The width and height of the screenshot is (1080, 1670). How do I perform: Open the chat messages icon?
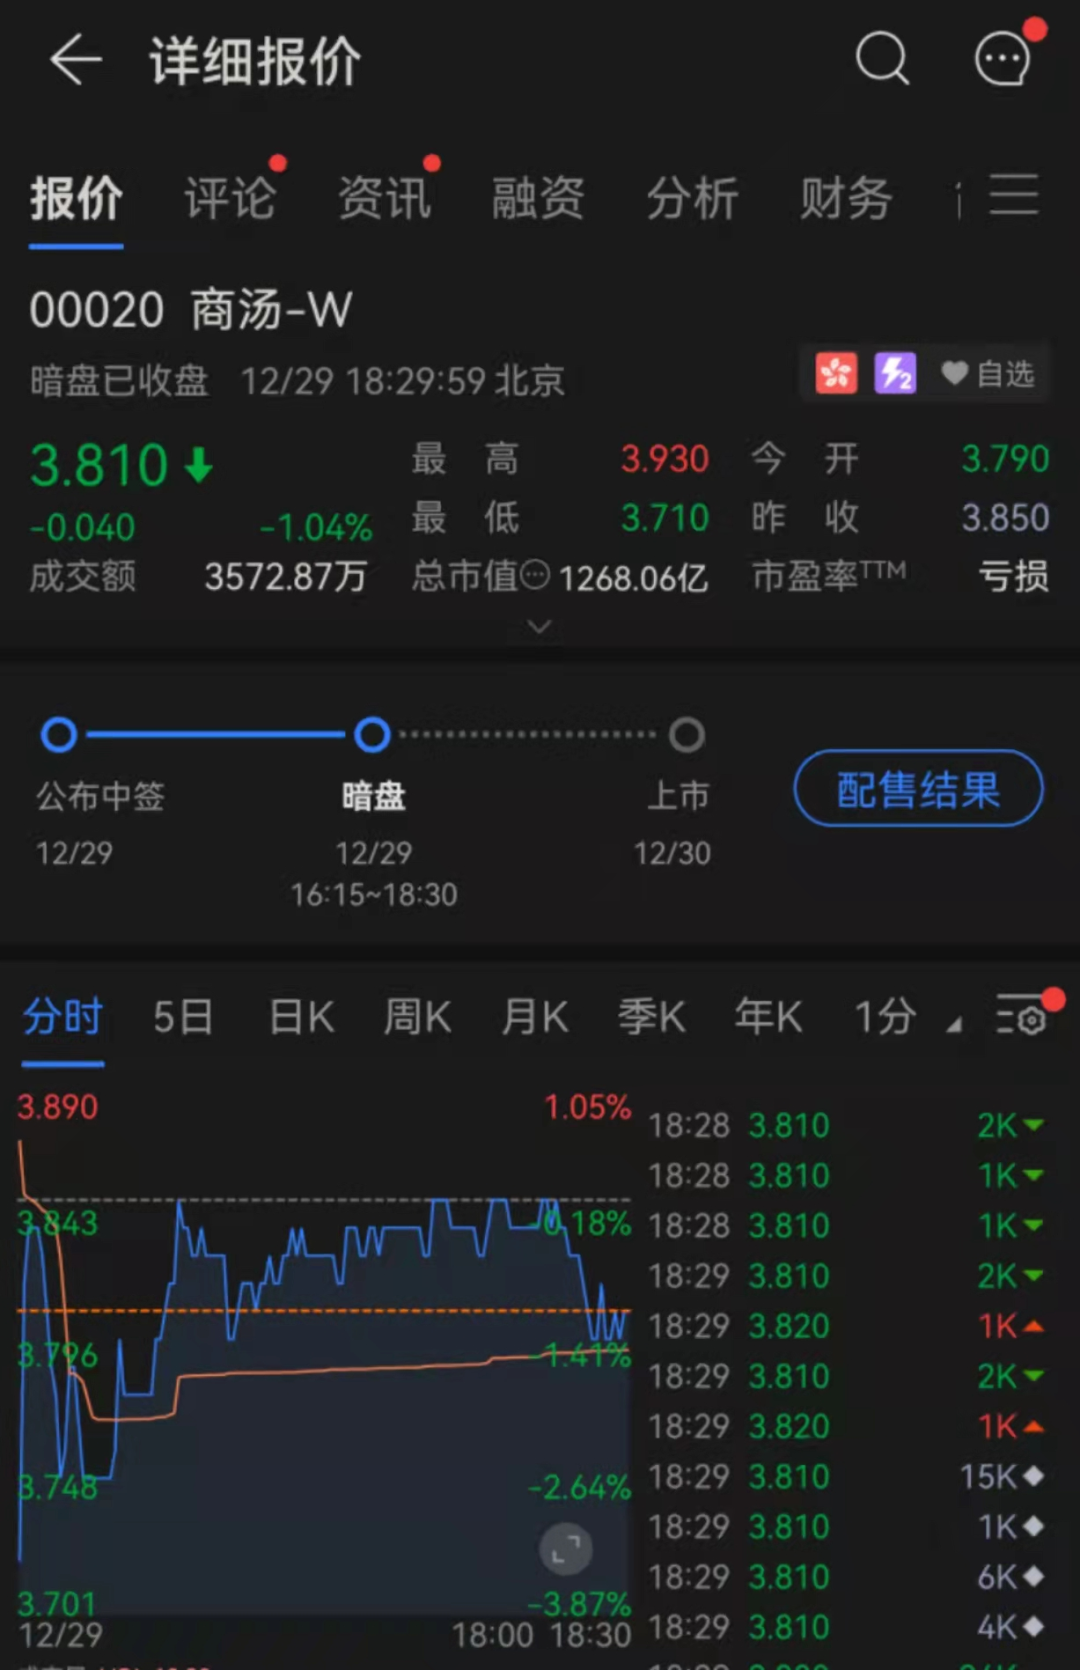pyautogui.click(x=1003, y=59)
